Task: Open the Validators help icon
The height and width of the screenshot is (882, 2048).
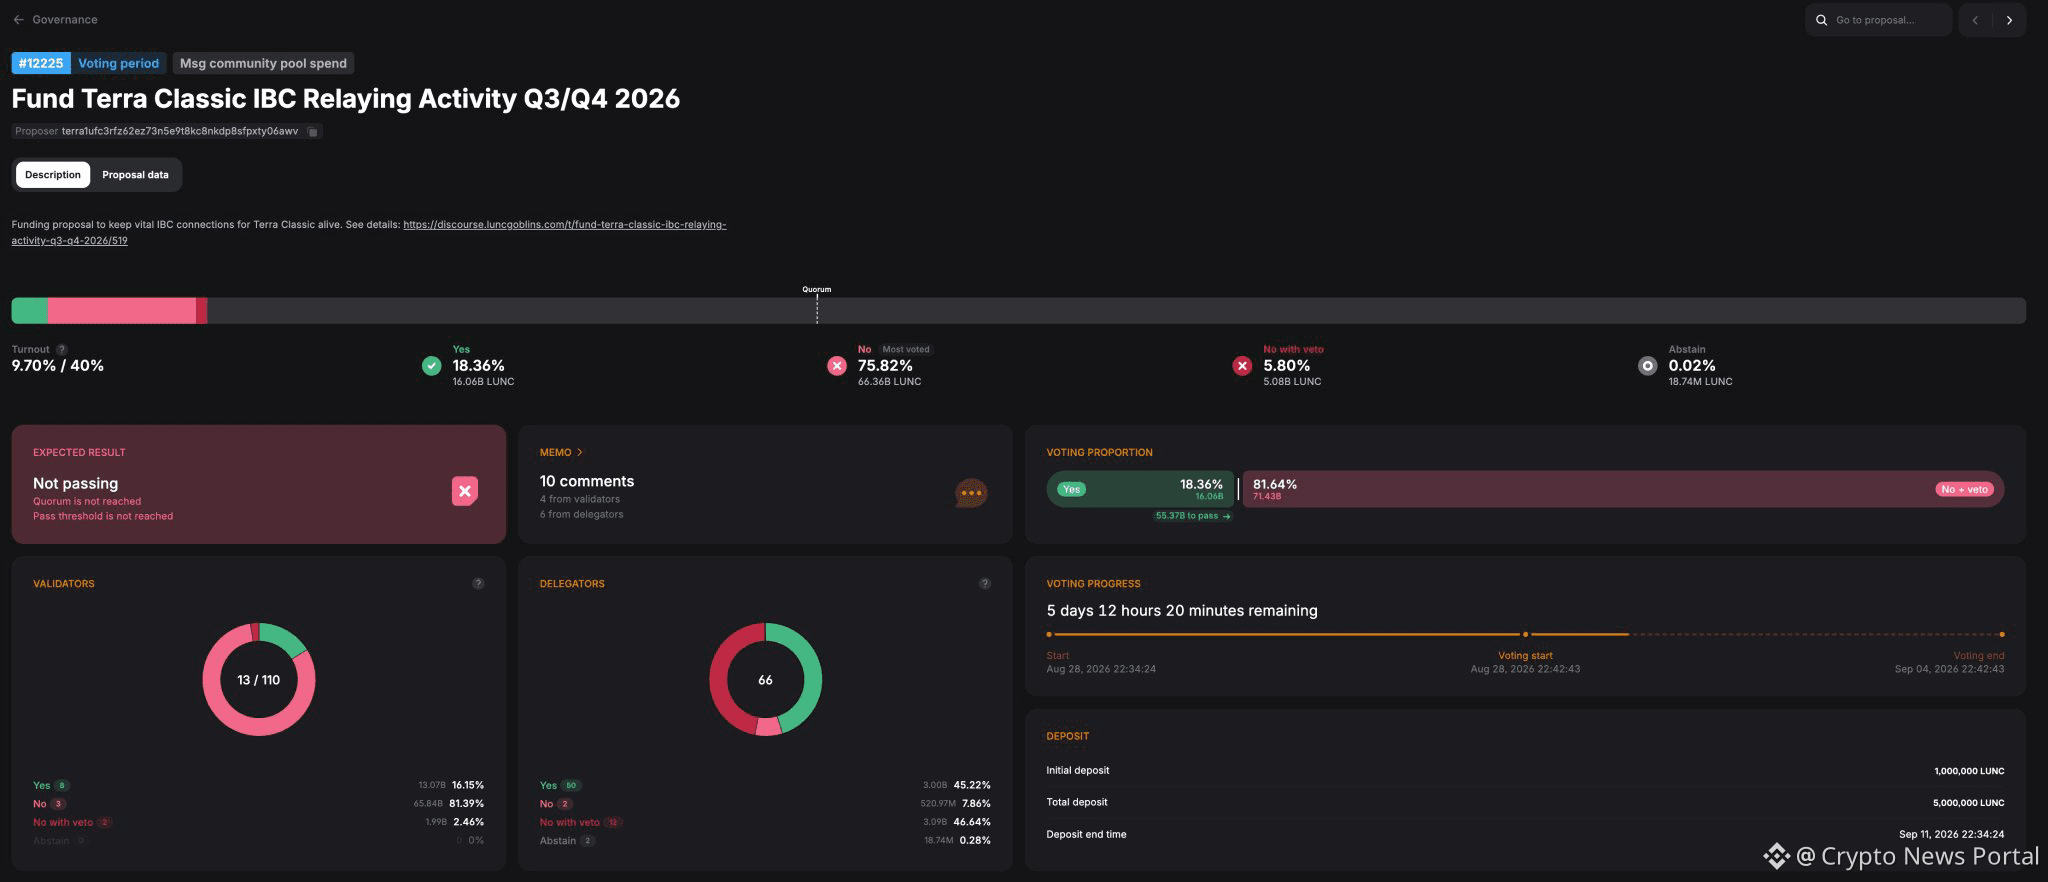Action: (x=478, y=584)
